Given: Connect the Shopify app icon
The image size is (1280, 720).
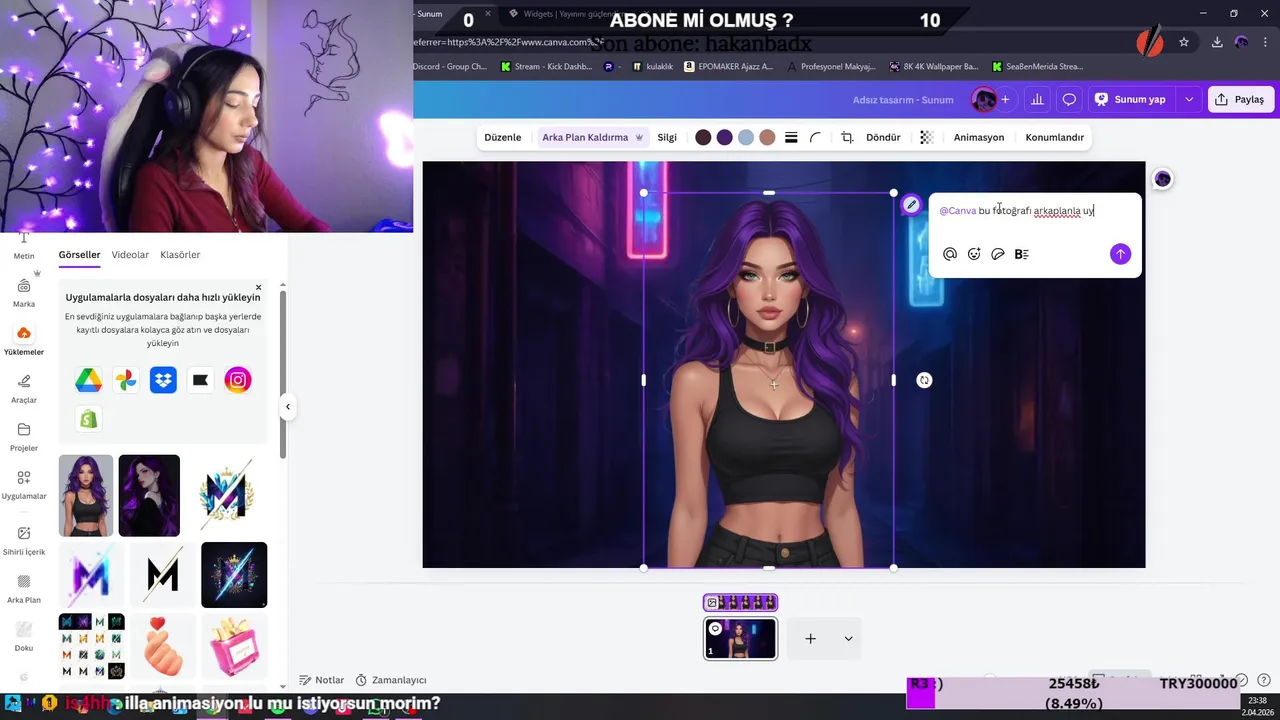Looking at the screenshot, I should tap(88, 419).
